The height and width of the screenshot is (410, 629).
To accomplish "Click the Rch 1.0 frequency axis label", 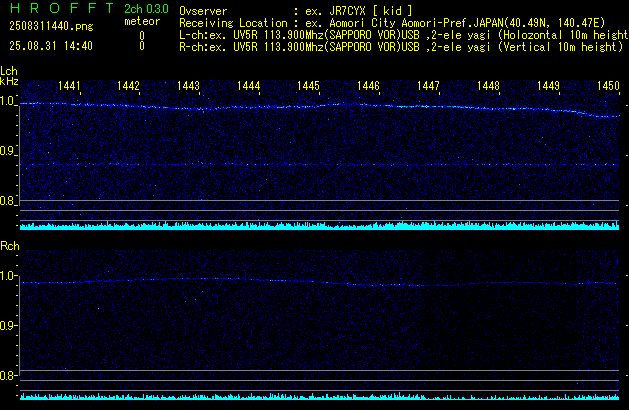I will (7, 276).
